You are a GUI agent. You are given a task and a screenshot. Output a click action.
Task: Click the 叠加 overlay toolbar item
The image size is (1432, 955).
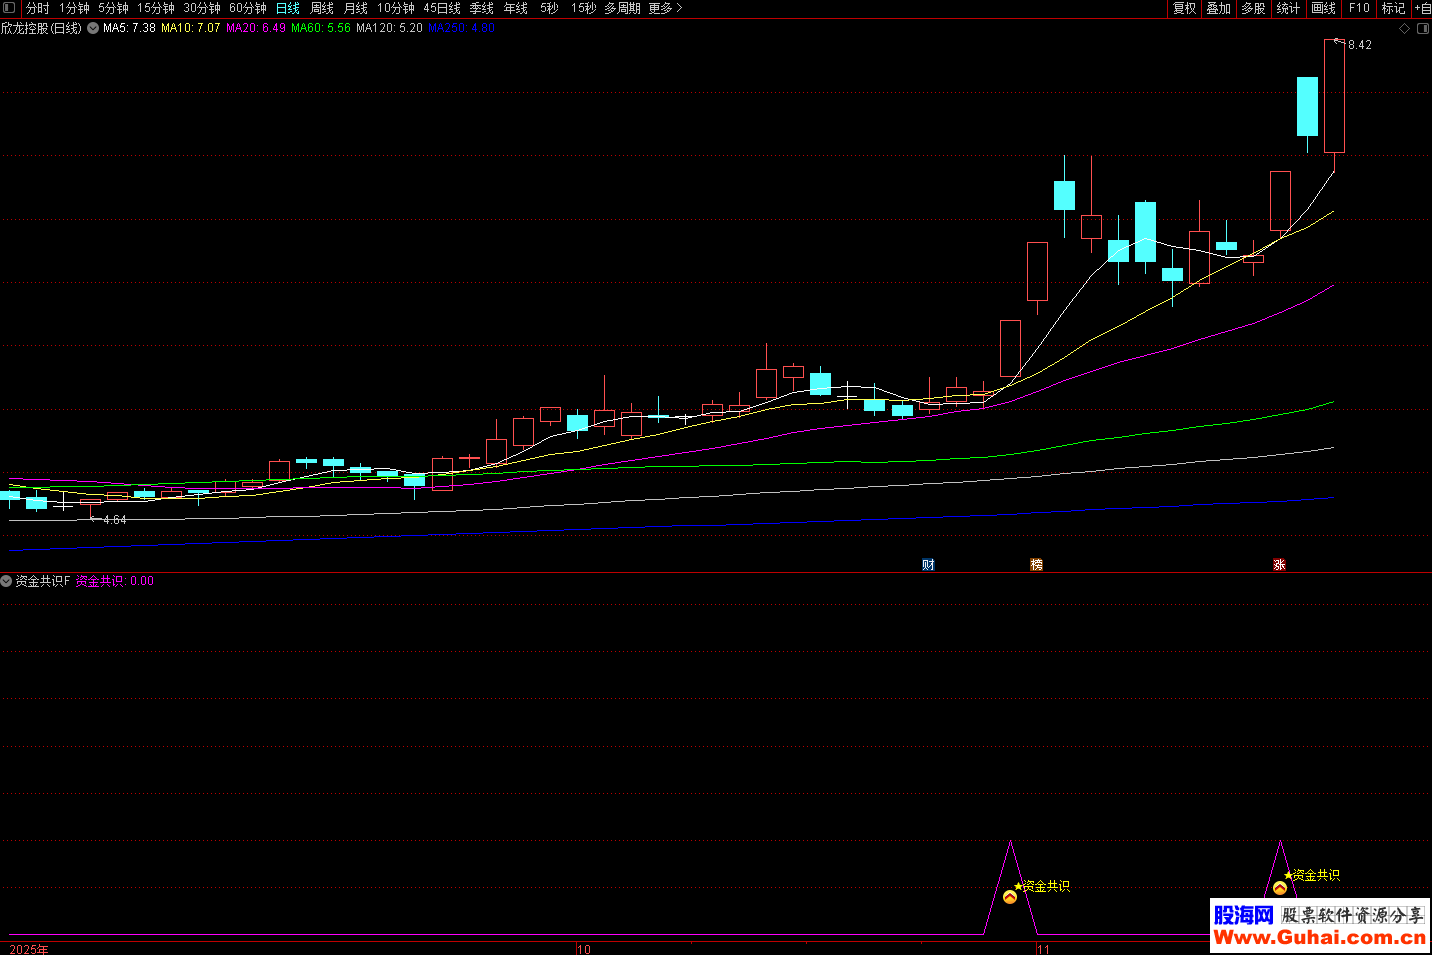1218,8
